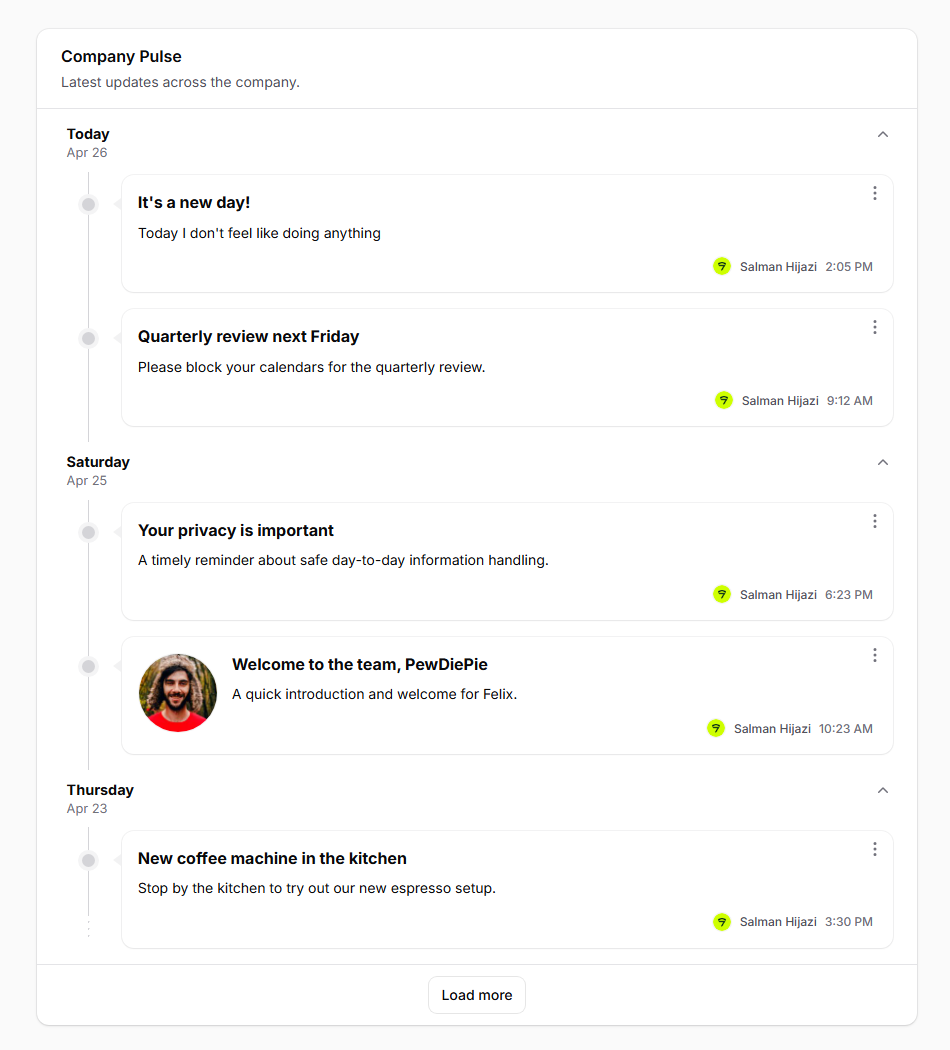
Task: Collapse the Thursday Apr 23 section
Action: coord(883,790)
